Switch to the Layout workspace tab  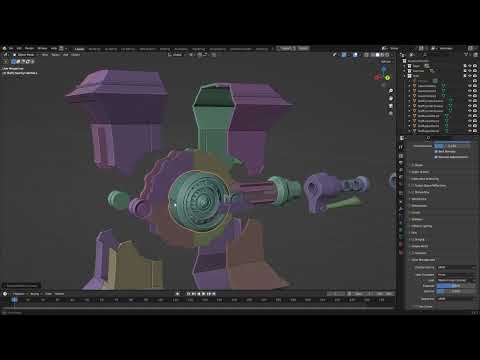tap(79, 49)
